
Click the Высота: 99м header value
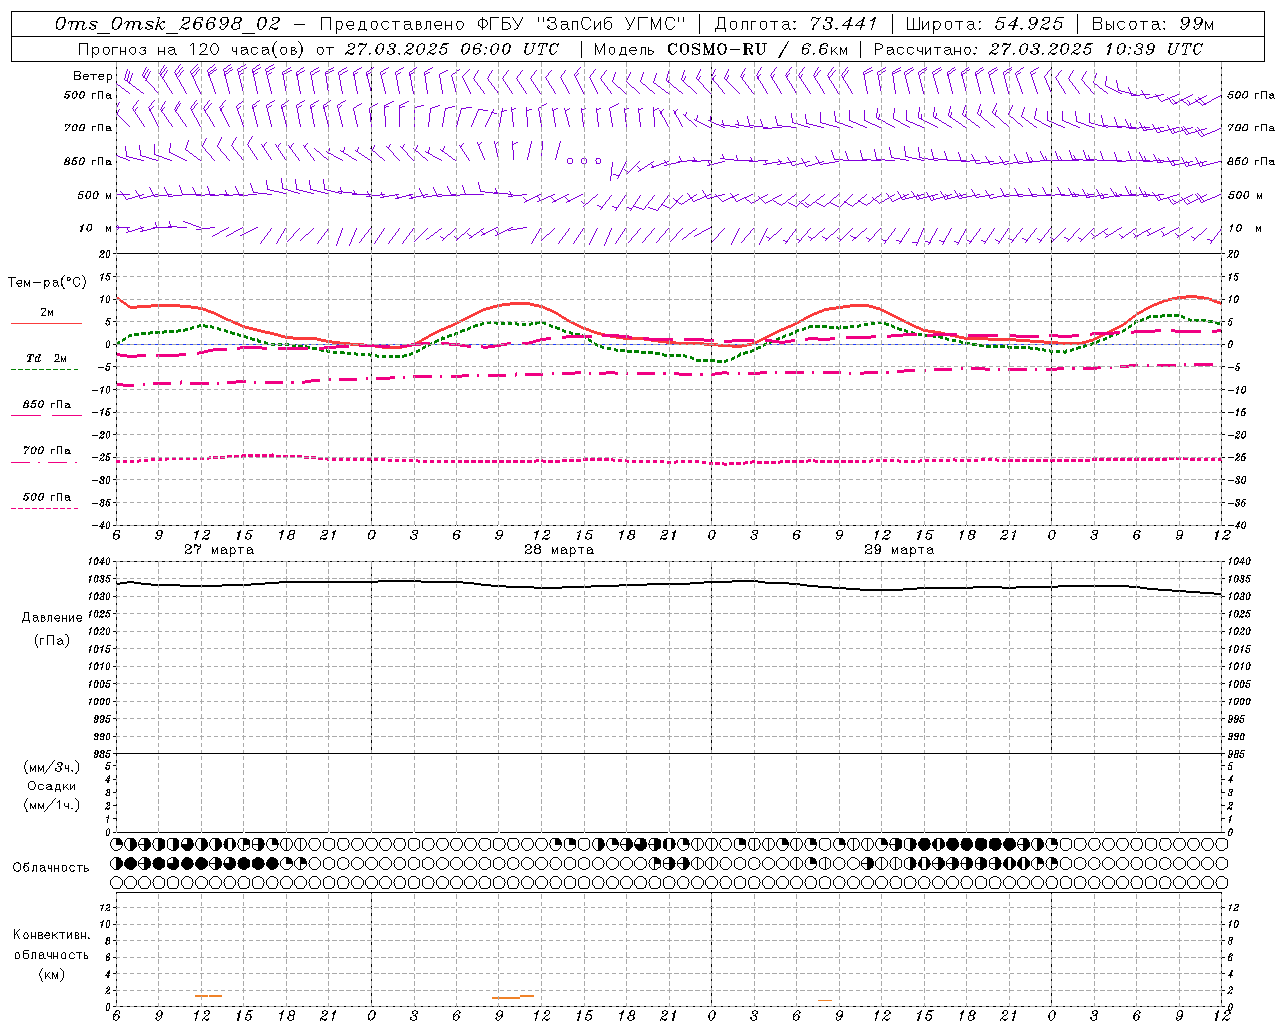[x=1152, y=23]
